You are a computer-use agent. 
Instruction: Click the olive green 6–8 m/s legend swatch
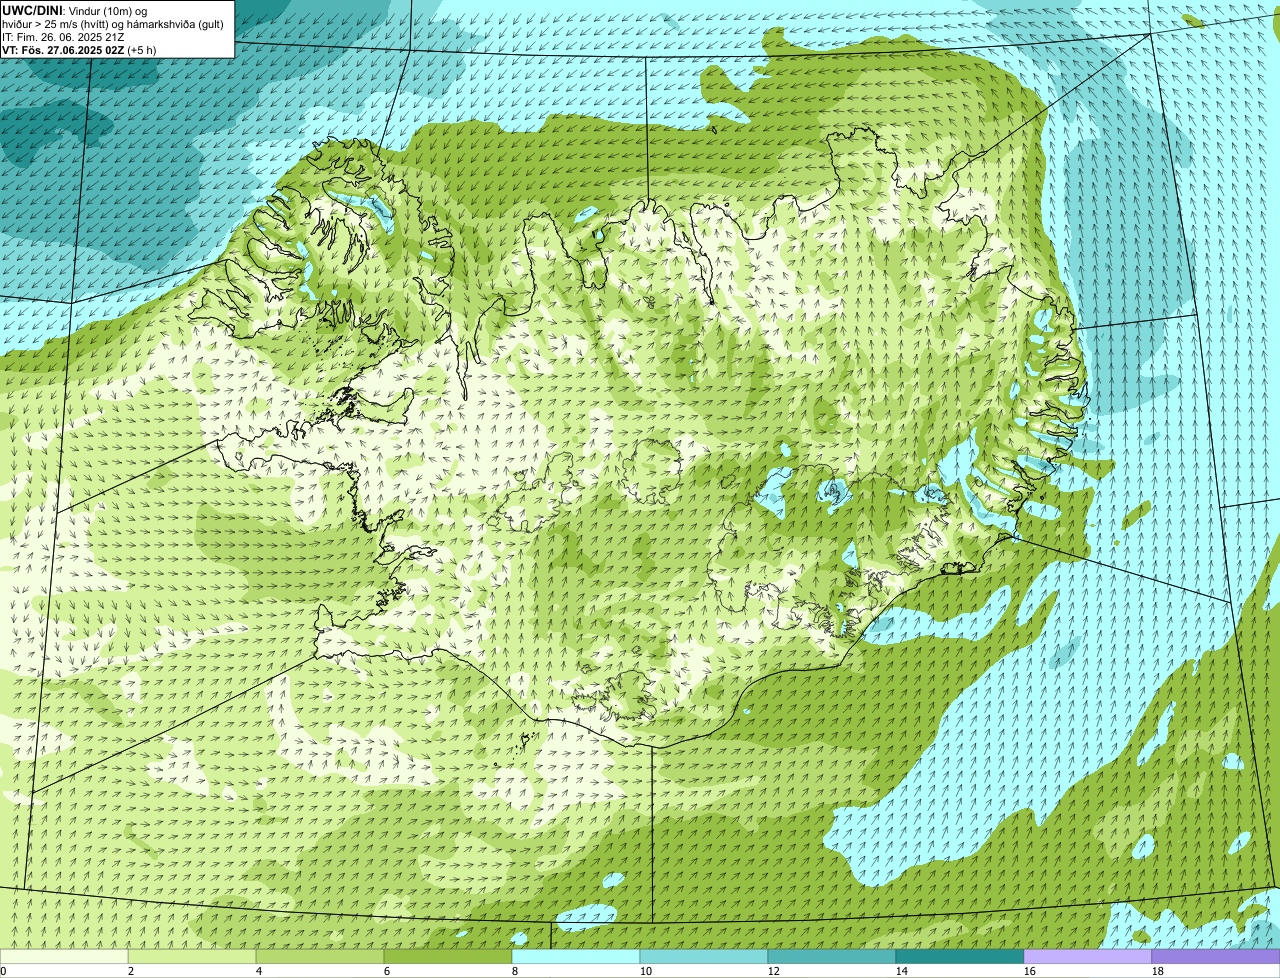[448, 956]
